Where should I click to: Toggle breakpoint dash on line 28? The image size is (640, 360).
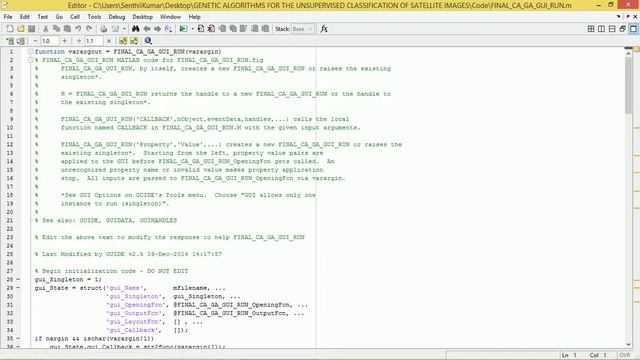tap(18, 280)
